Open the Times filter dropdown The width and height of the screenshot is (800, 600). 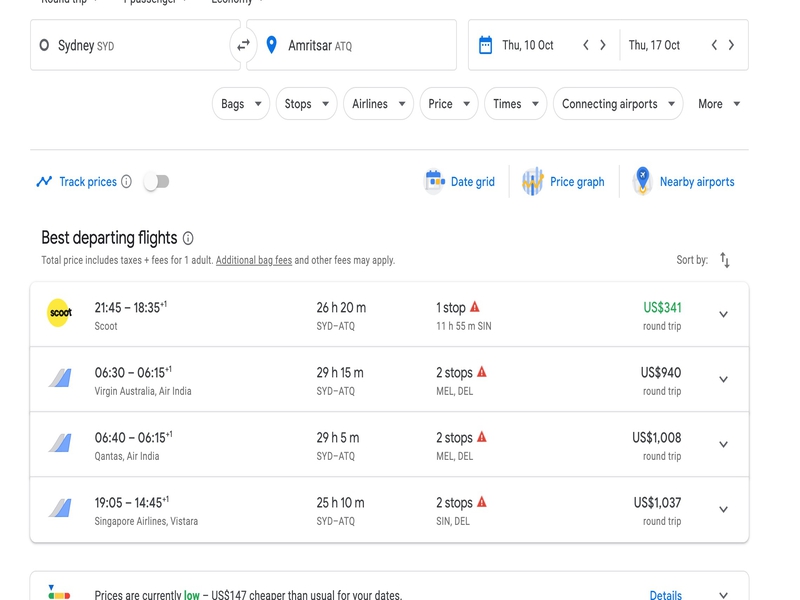click(516, 104)
